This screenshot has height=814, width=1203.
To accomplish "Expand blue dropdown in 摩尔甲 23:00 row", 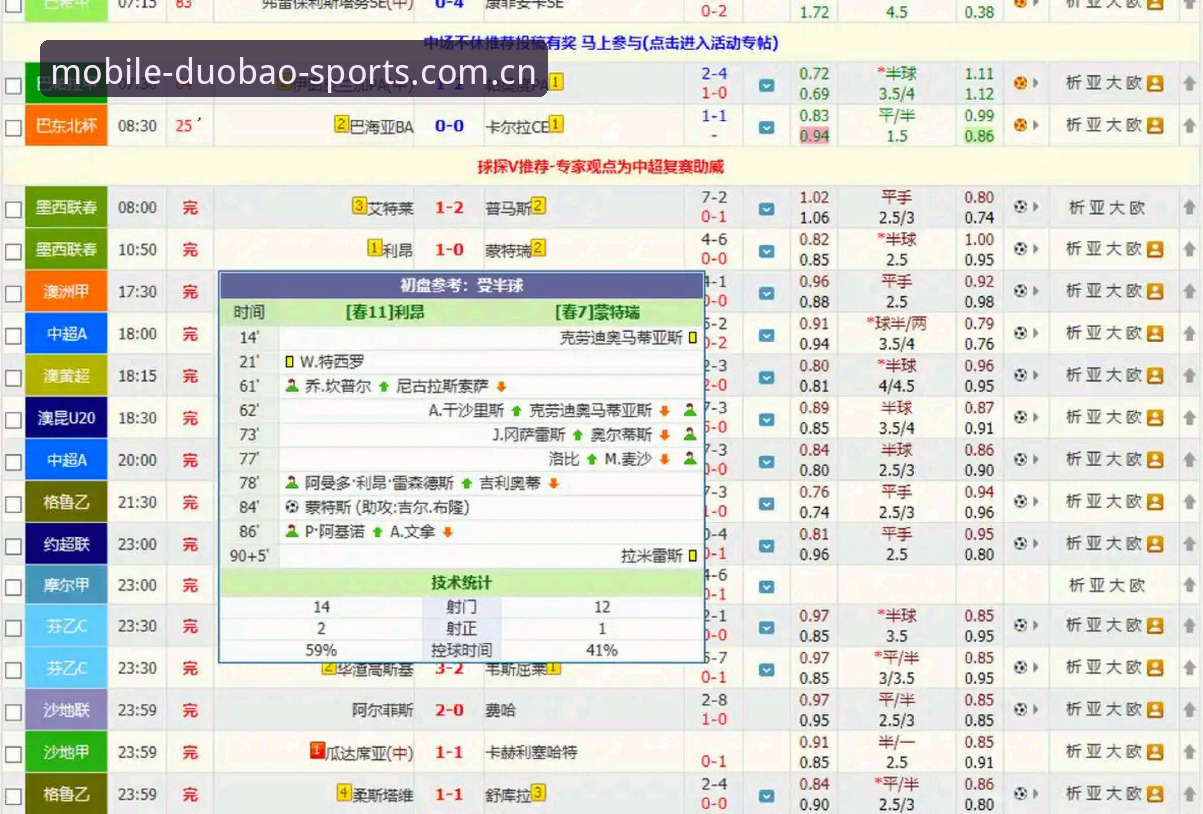I will (x=766, y=587).
